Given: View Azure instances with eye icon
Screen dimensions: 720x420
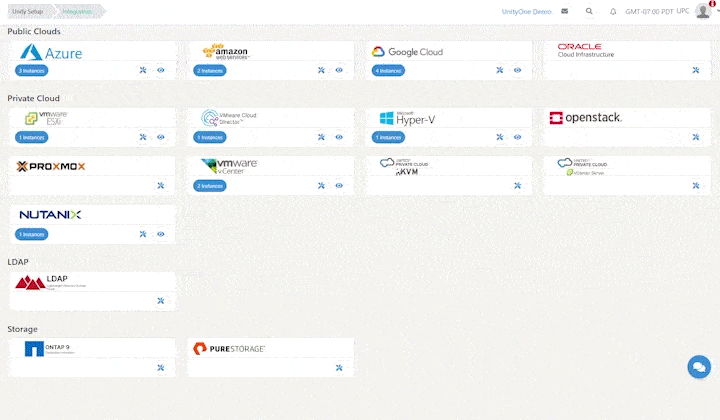Looking at the screenshot, I should coord(161,70).
